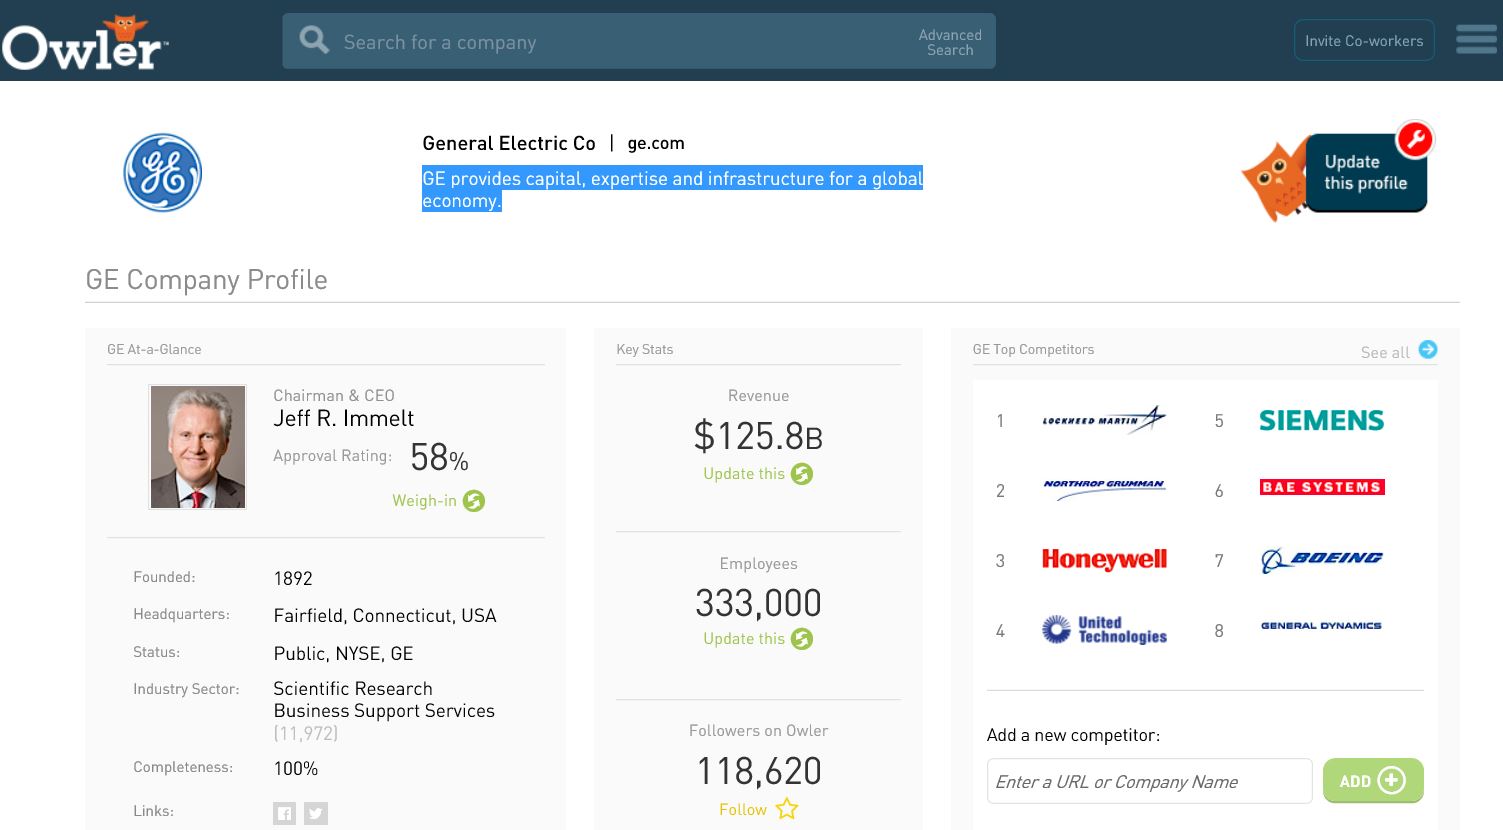Open the ge.com website link
Viewport: 1503px width, 830px height.
[656, 143]
